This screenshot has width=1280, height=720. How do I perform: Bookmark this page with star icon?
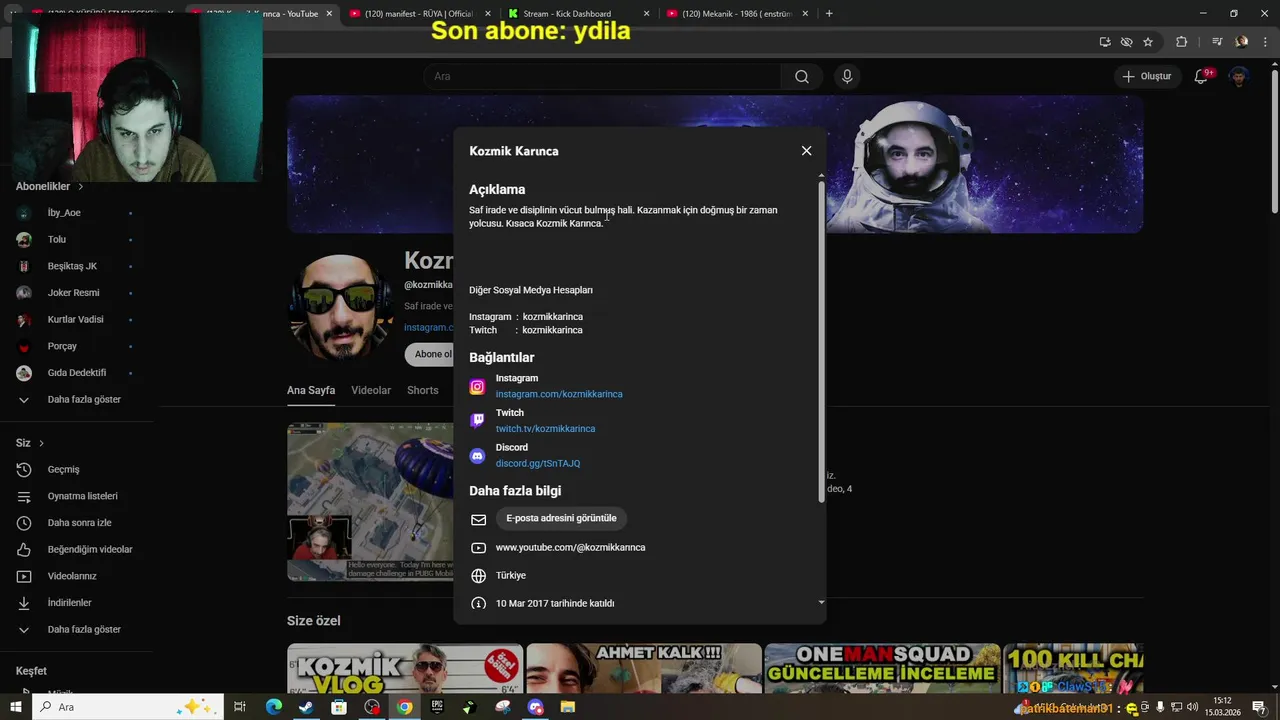[x=1148, y=42]
